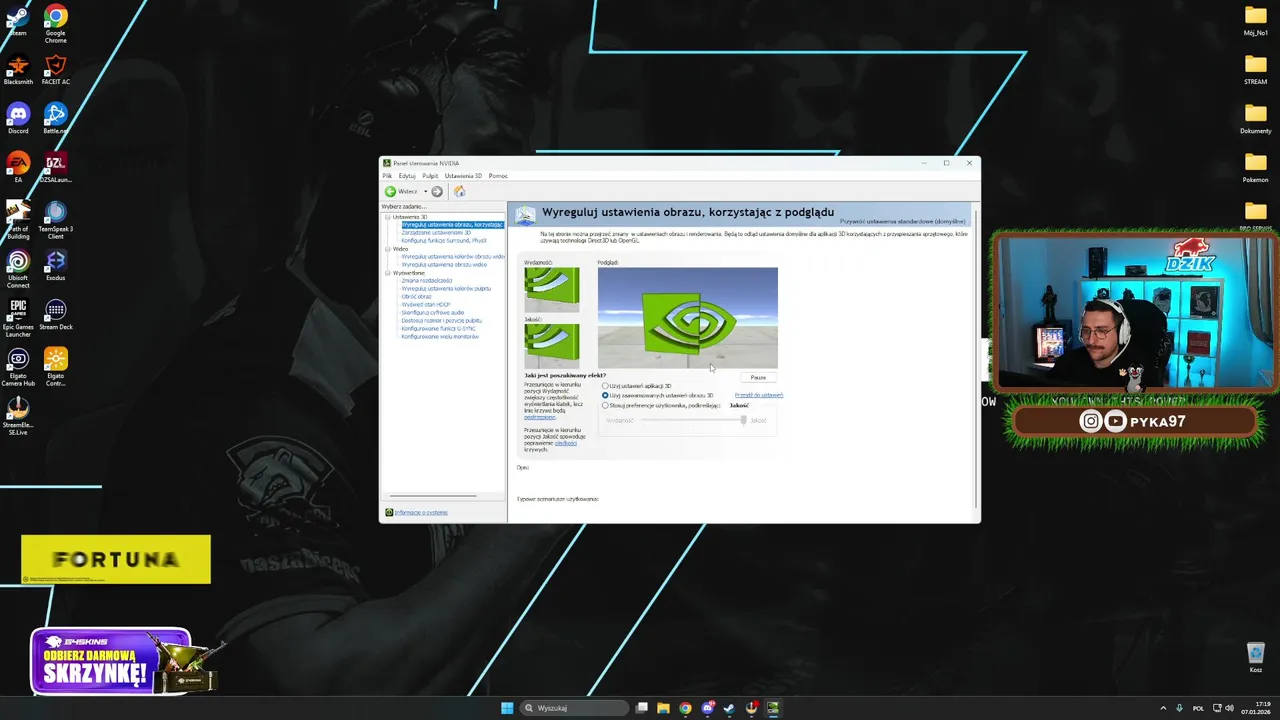Screen dimensions: 1280x720
Task: Open Blacksmith desktop shortcut
Action: click(18, 70)
